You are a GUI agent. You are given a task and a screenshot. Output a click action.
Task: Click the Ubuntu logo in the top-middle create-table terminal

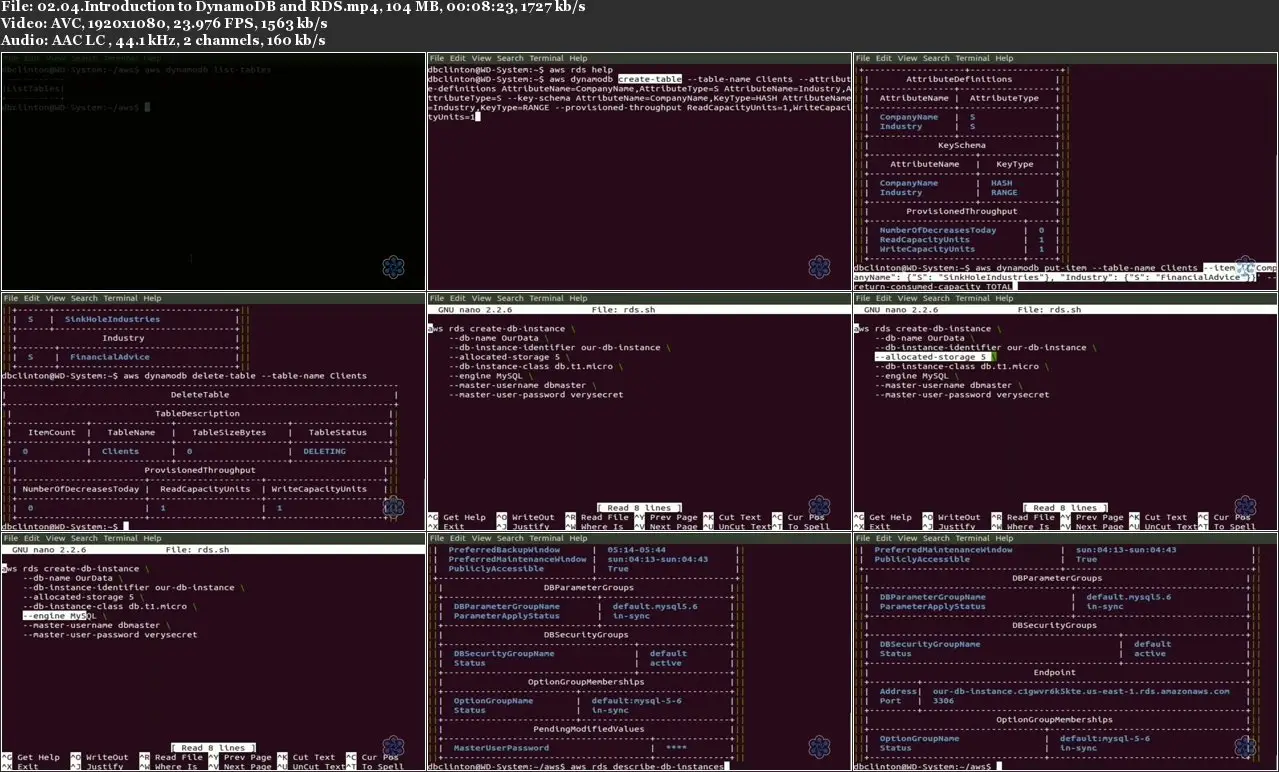(x=819, y=265)
